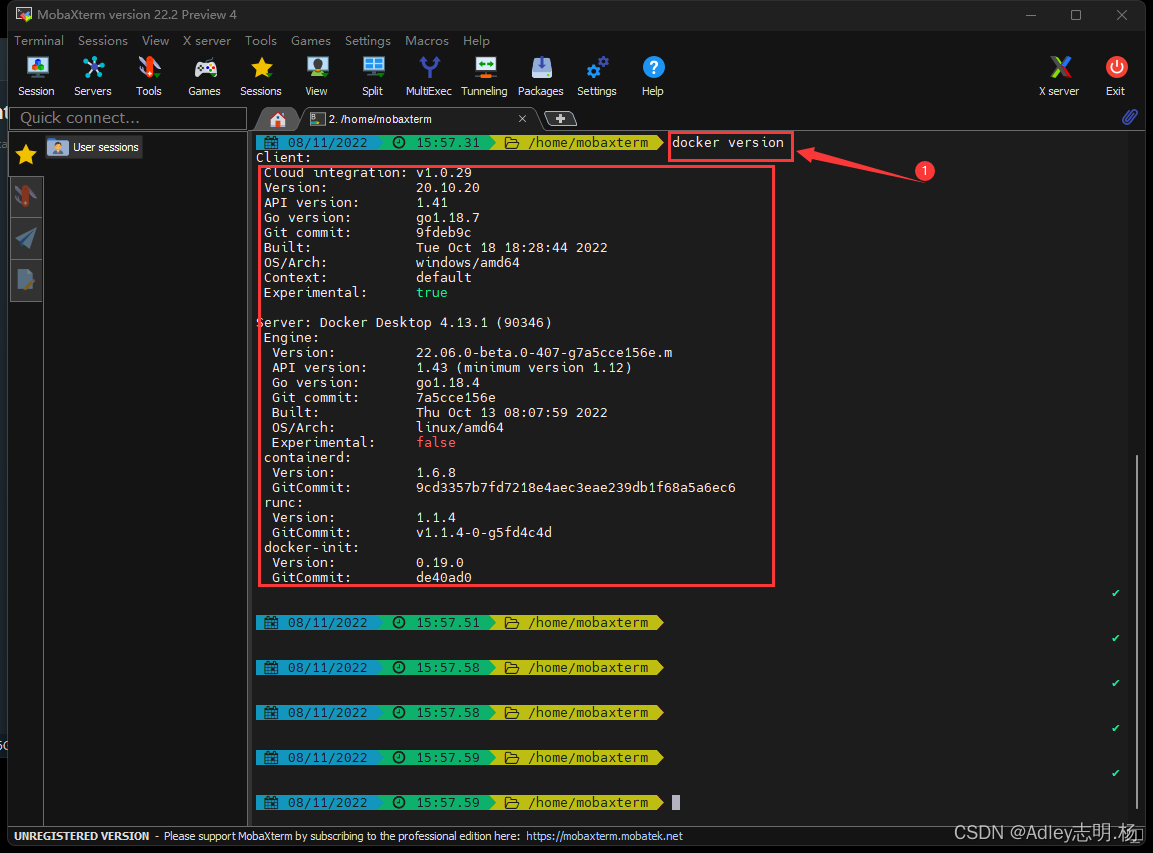The width and height of the screenshot is (1153, 853).
Task: Click 'Server: Docker Desktop 4.13.1 (90346)' line
Action: [x=404, y=323]
